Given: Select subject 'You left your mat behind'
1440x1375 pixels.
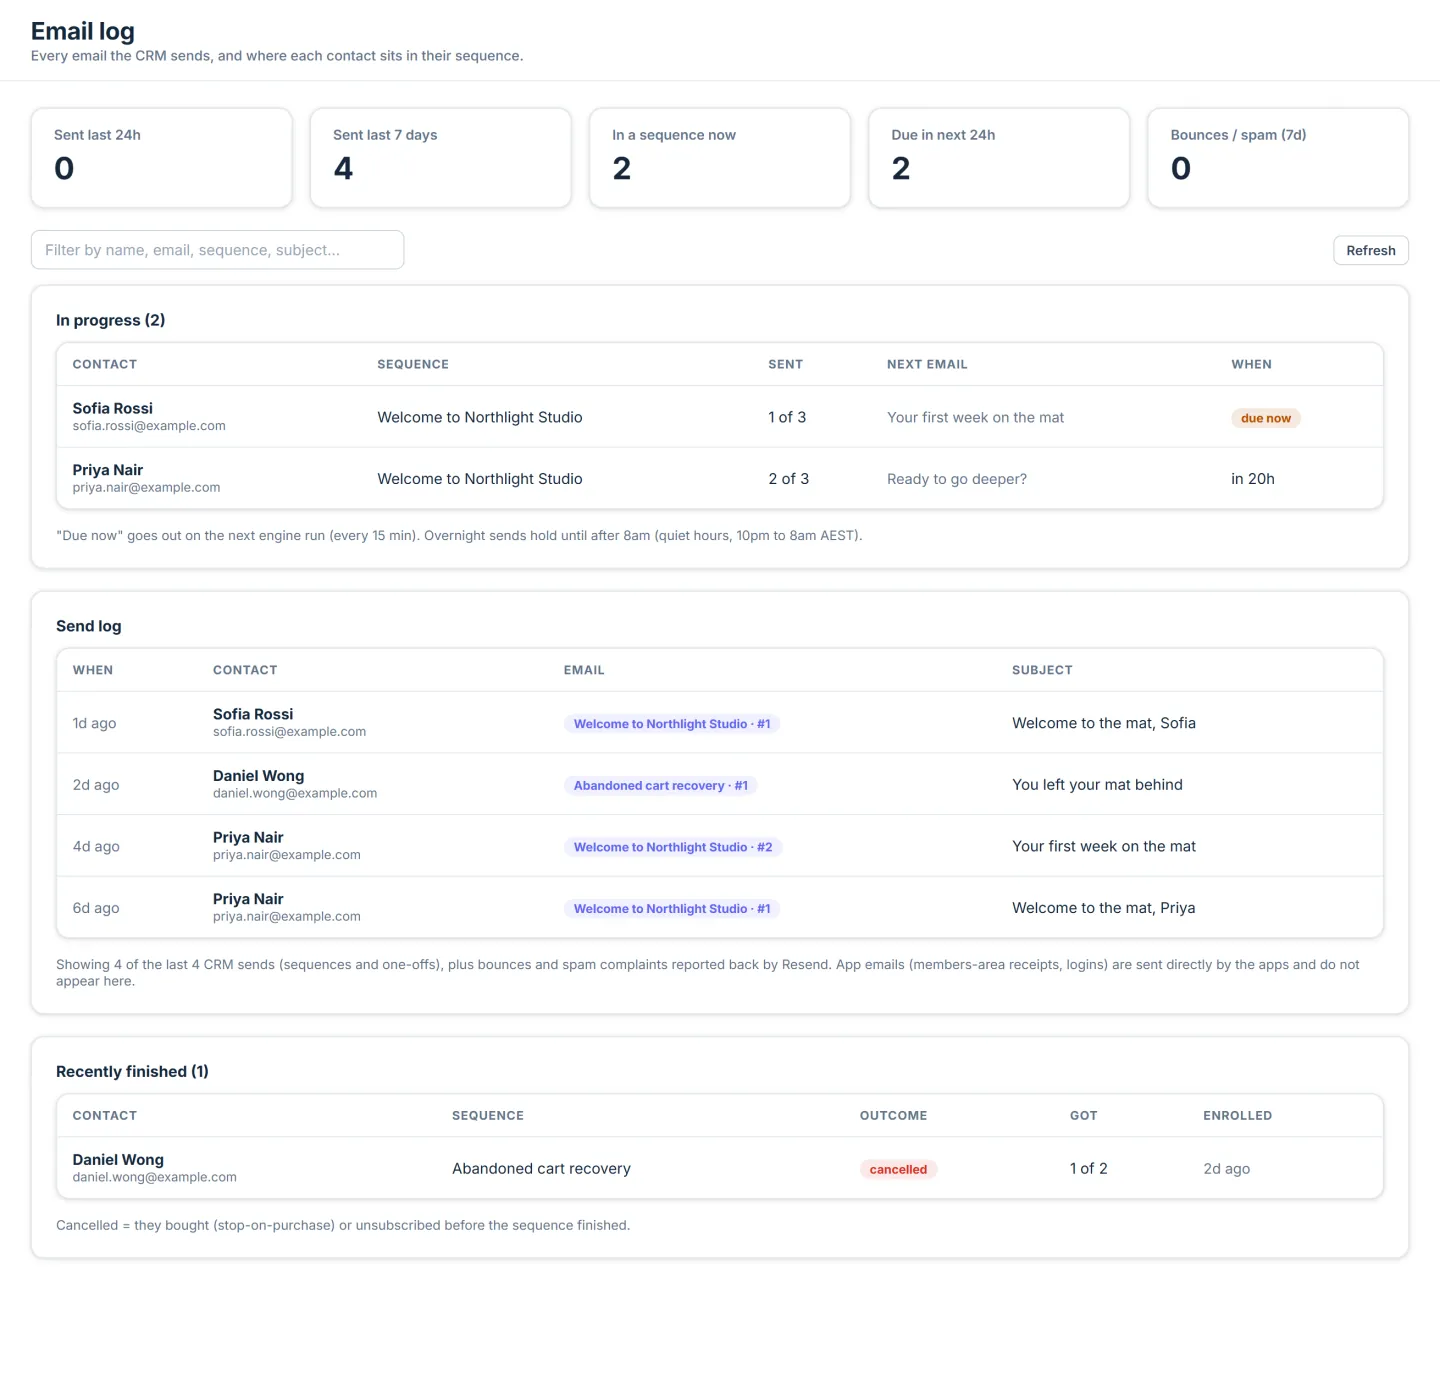Looking at the screenshot, I should point(1097,785).
